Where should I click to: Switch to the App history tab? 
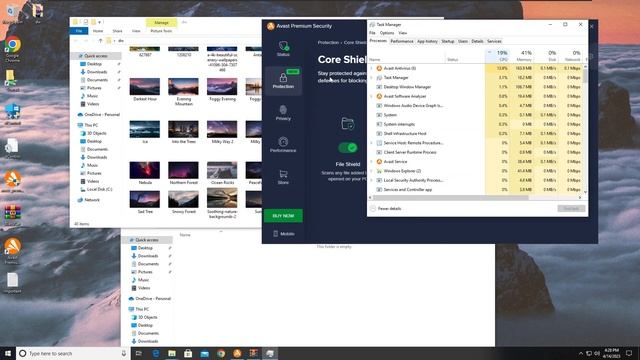tap(427, 41)
